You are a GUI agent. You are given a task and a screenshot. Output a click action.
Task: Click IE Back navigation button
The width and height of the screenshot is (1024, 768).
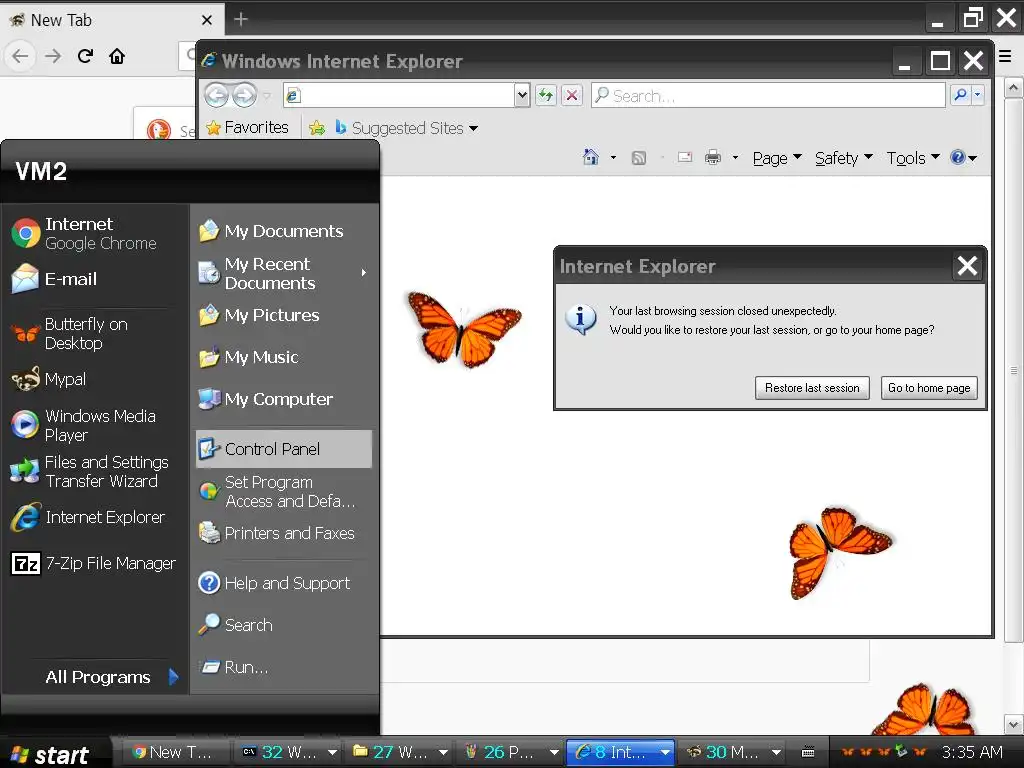(x=217, y=95)
